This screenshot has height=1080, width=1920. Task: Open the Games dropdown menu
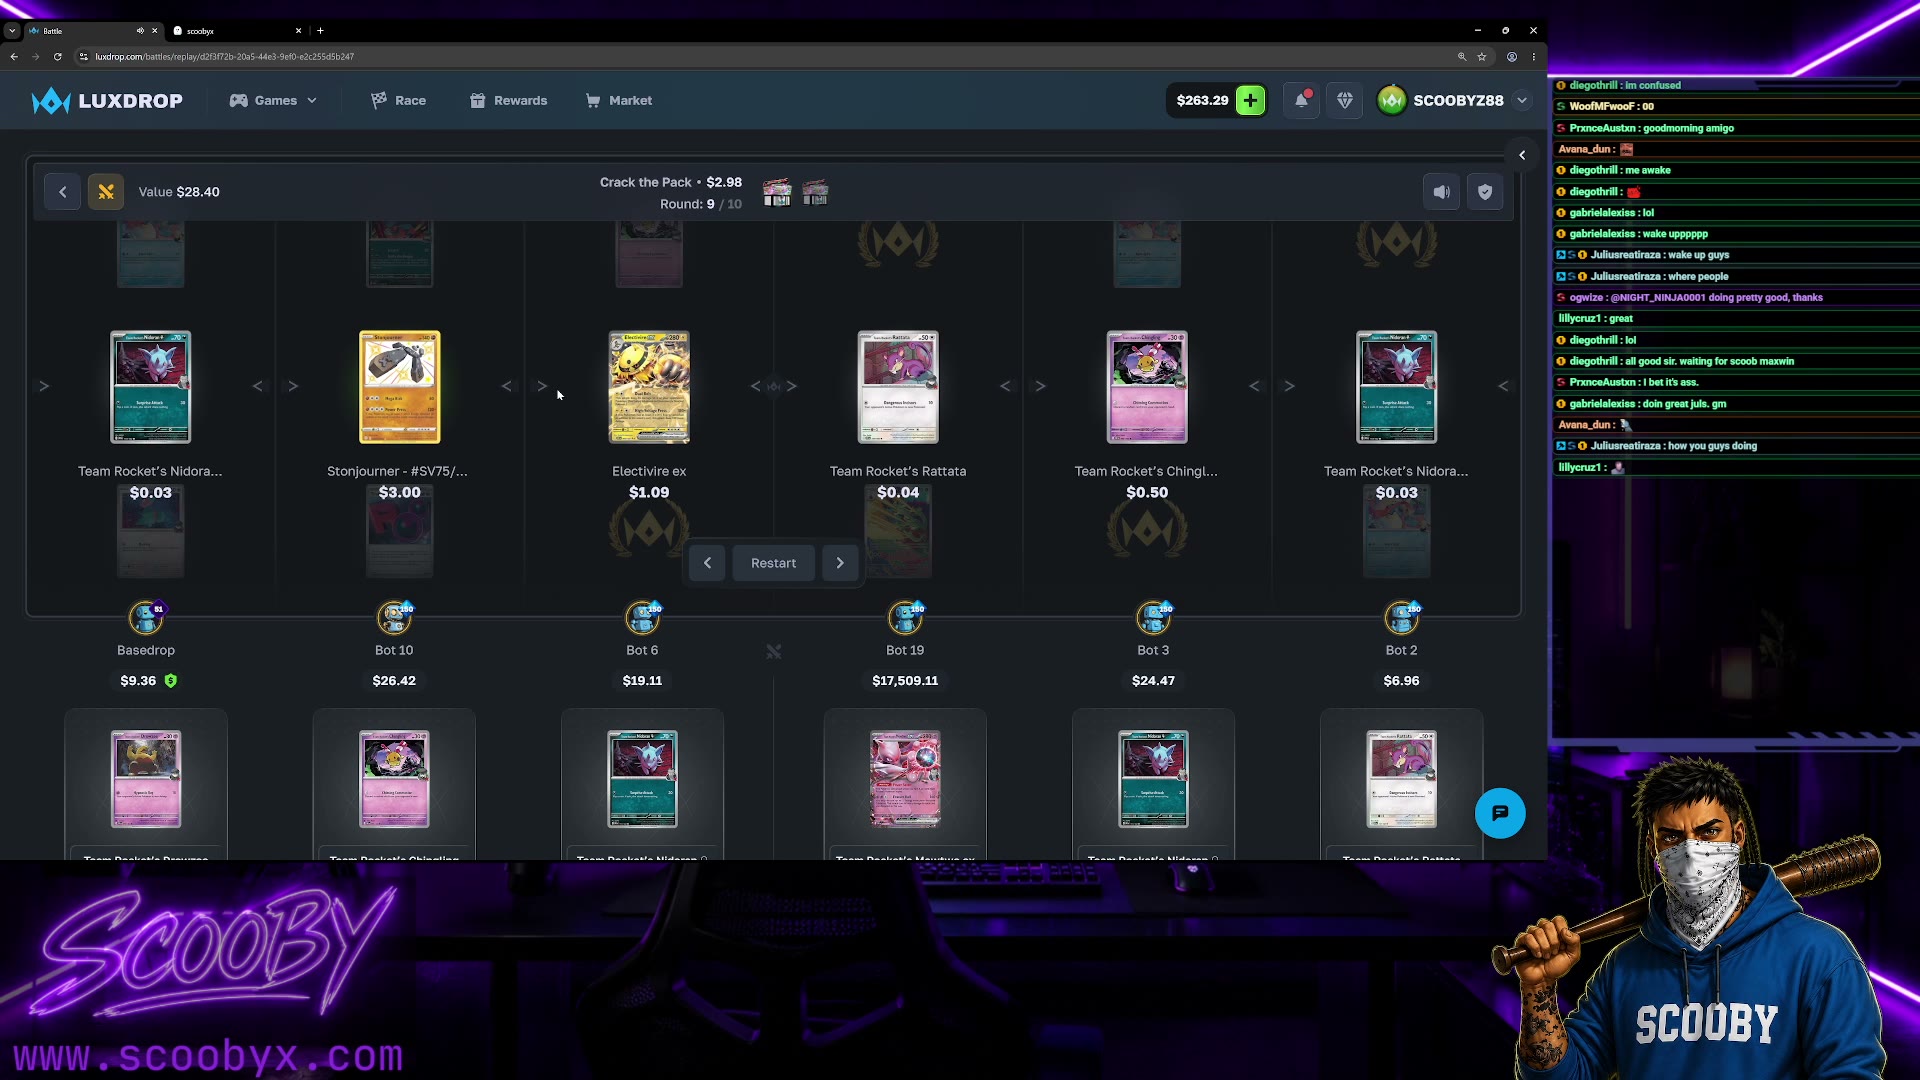point(273,101)
